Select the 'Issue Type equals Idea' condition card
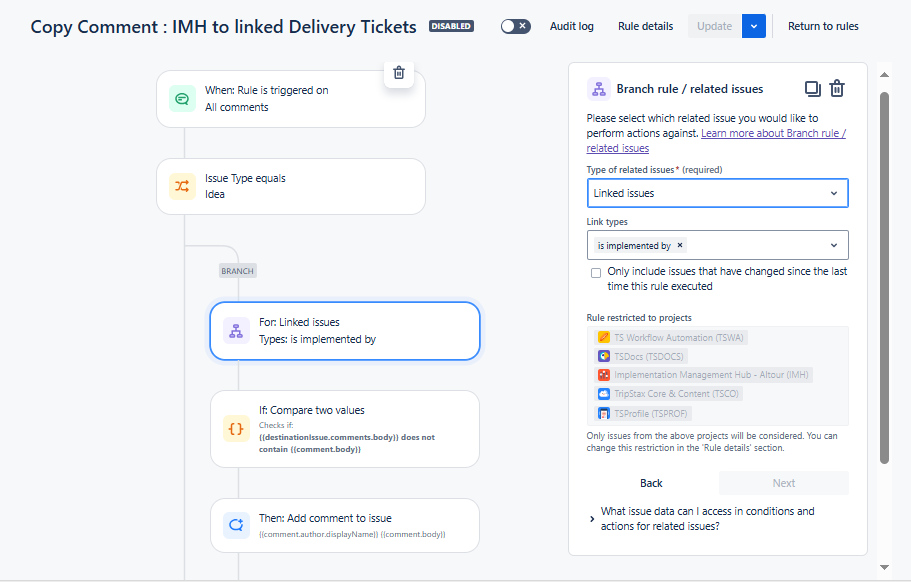911x582 pixels. pyautogui.click(x=291, y=186)
